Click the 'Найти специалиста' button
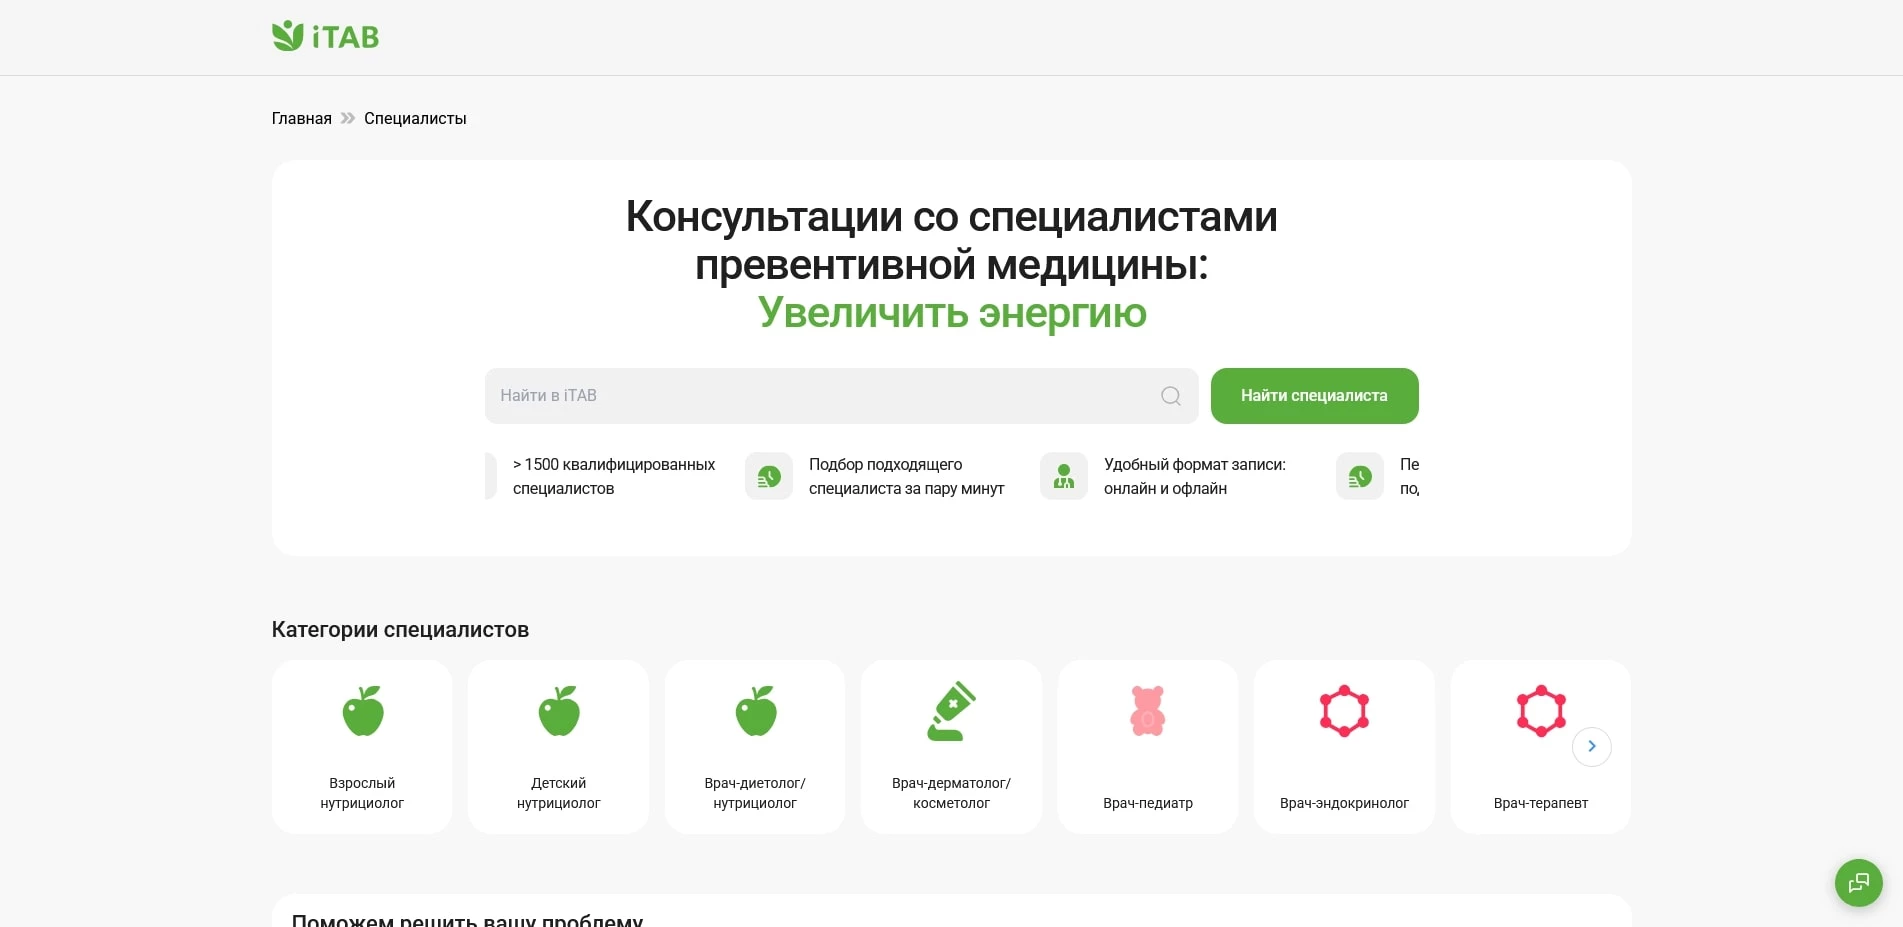Viewport: 1903px width, 927px height. click(x=1313, y=395)
